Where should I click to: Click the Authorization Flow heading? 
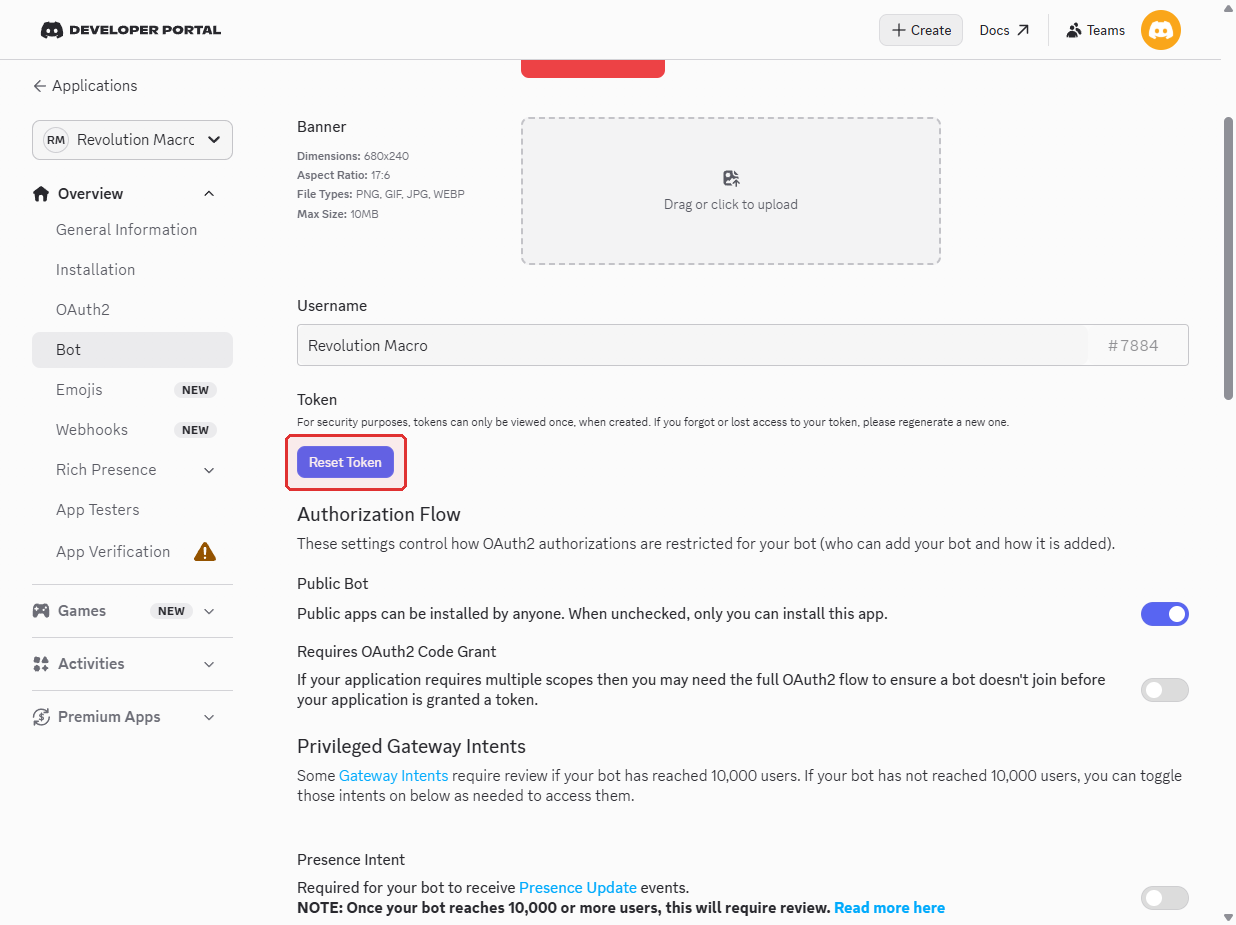[379, 515]
